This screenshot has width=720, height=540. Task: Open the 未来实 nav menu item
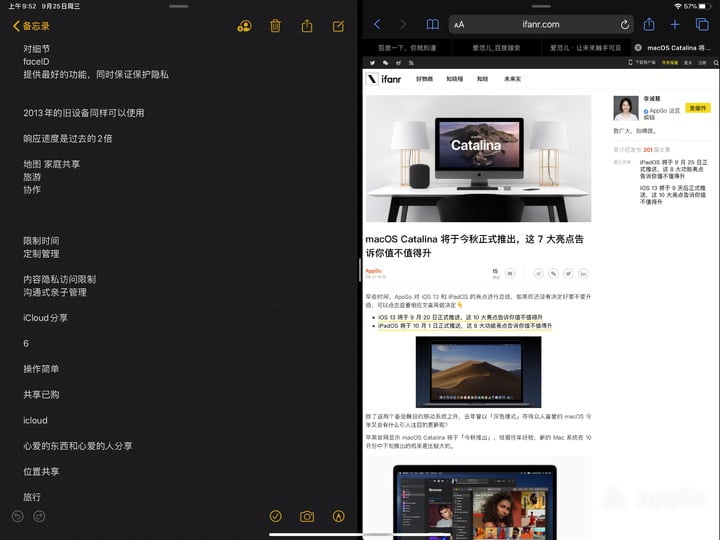point(512,79)
